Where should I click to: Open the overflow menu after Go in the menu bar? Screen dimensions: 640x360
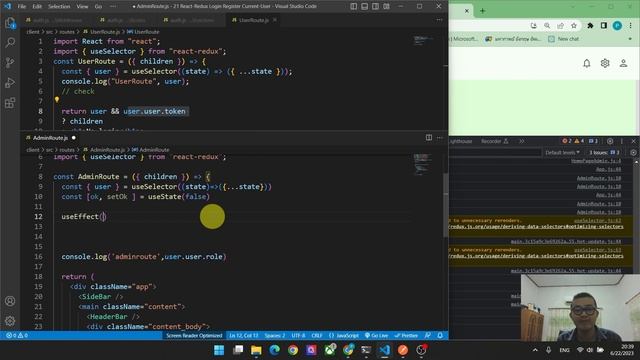point(113,7)
